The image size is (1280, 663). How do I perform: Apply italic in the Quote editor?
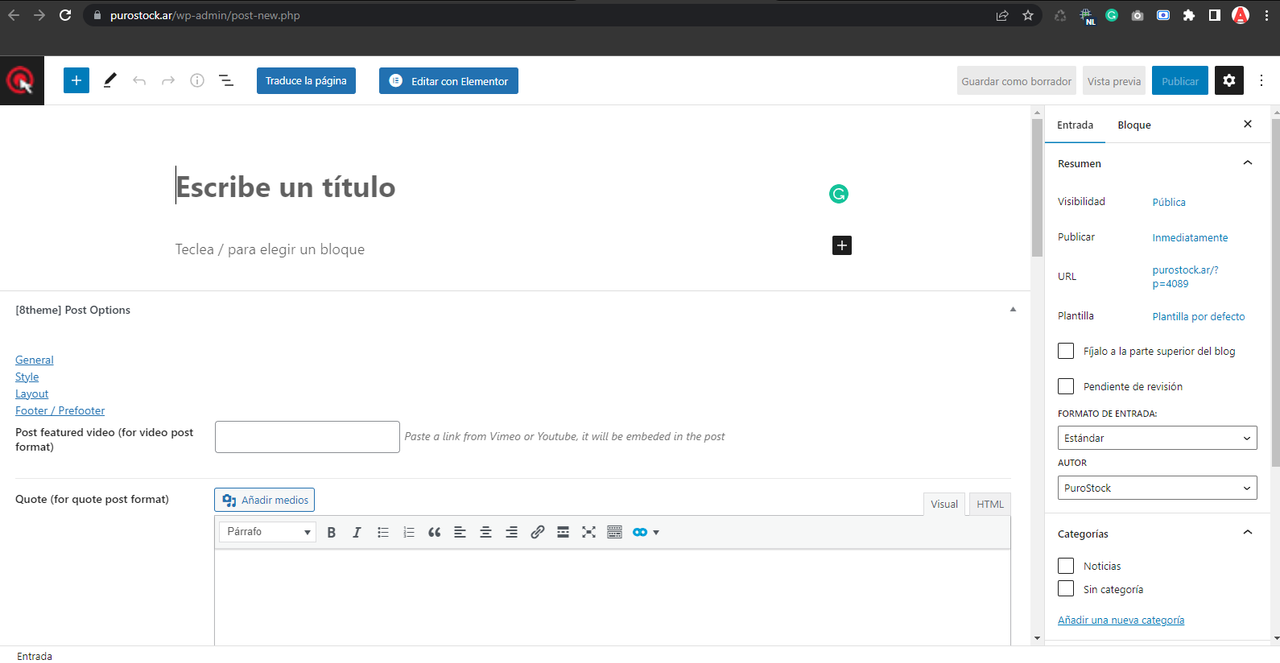(x=356, y=532)
